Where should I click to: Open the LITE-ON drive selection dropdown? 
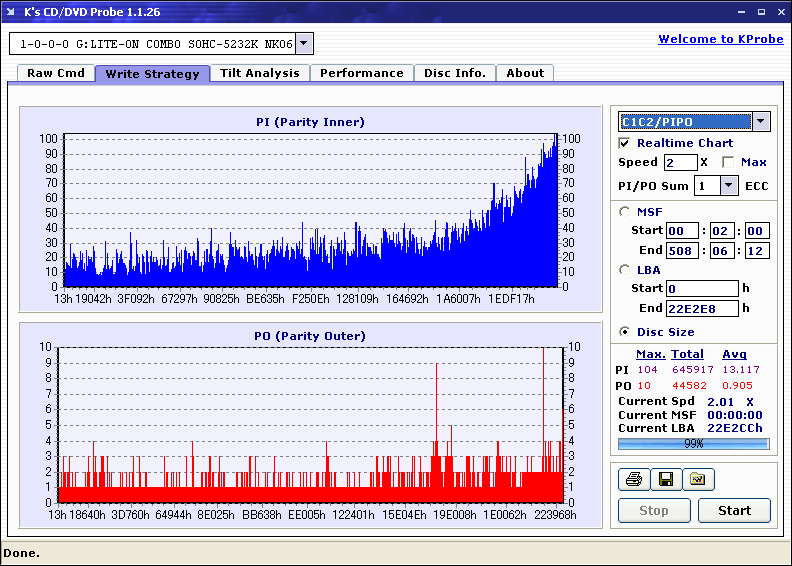pos(305,44)
